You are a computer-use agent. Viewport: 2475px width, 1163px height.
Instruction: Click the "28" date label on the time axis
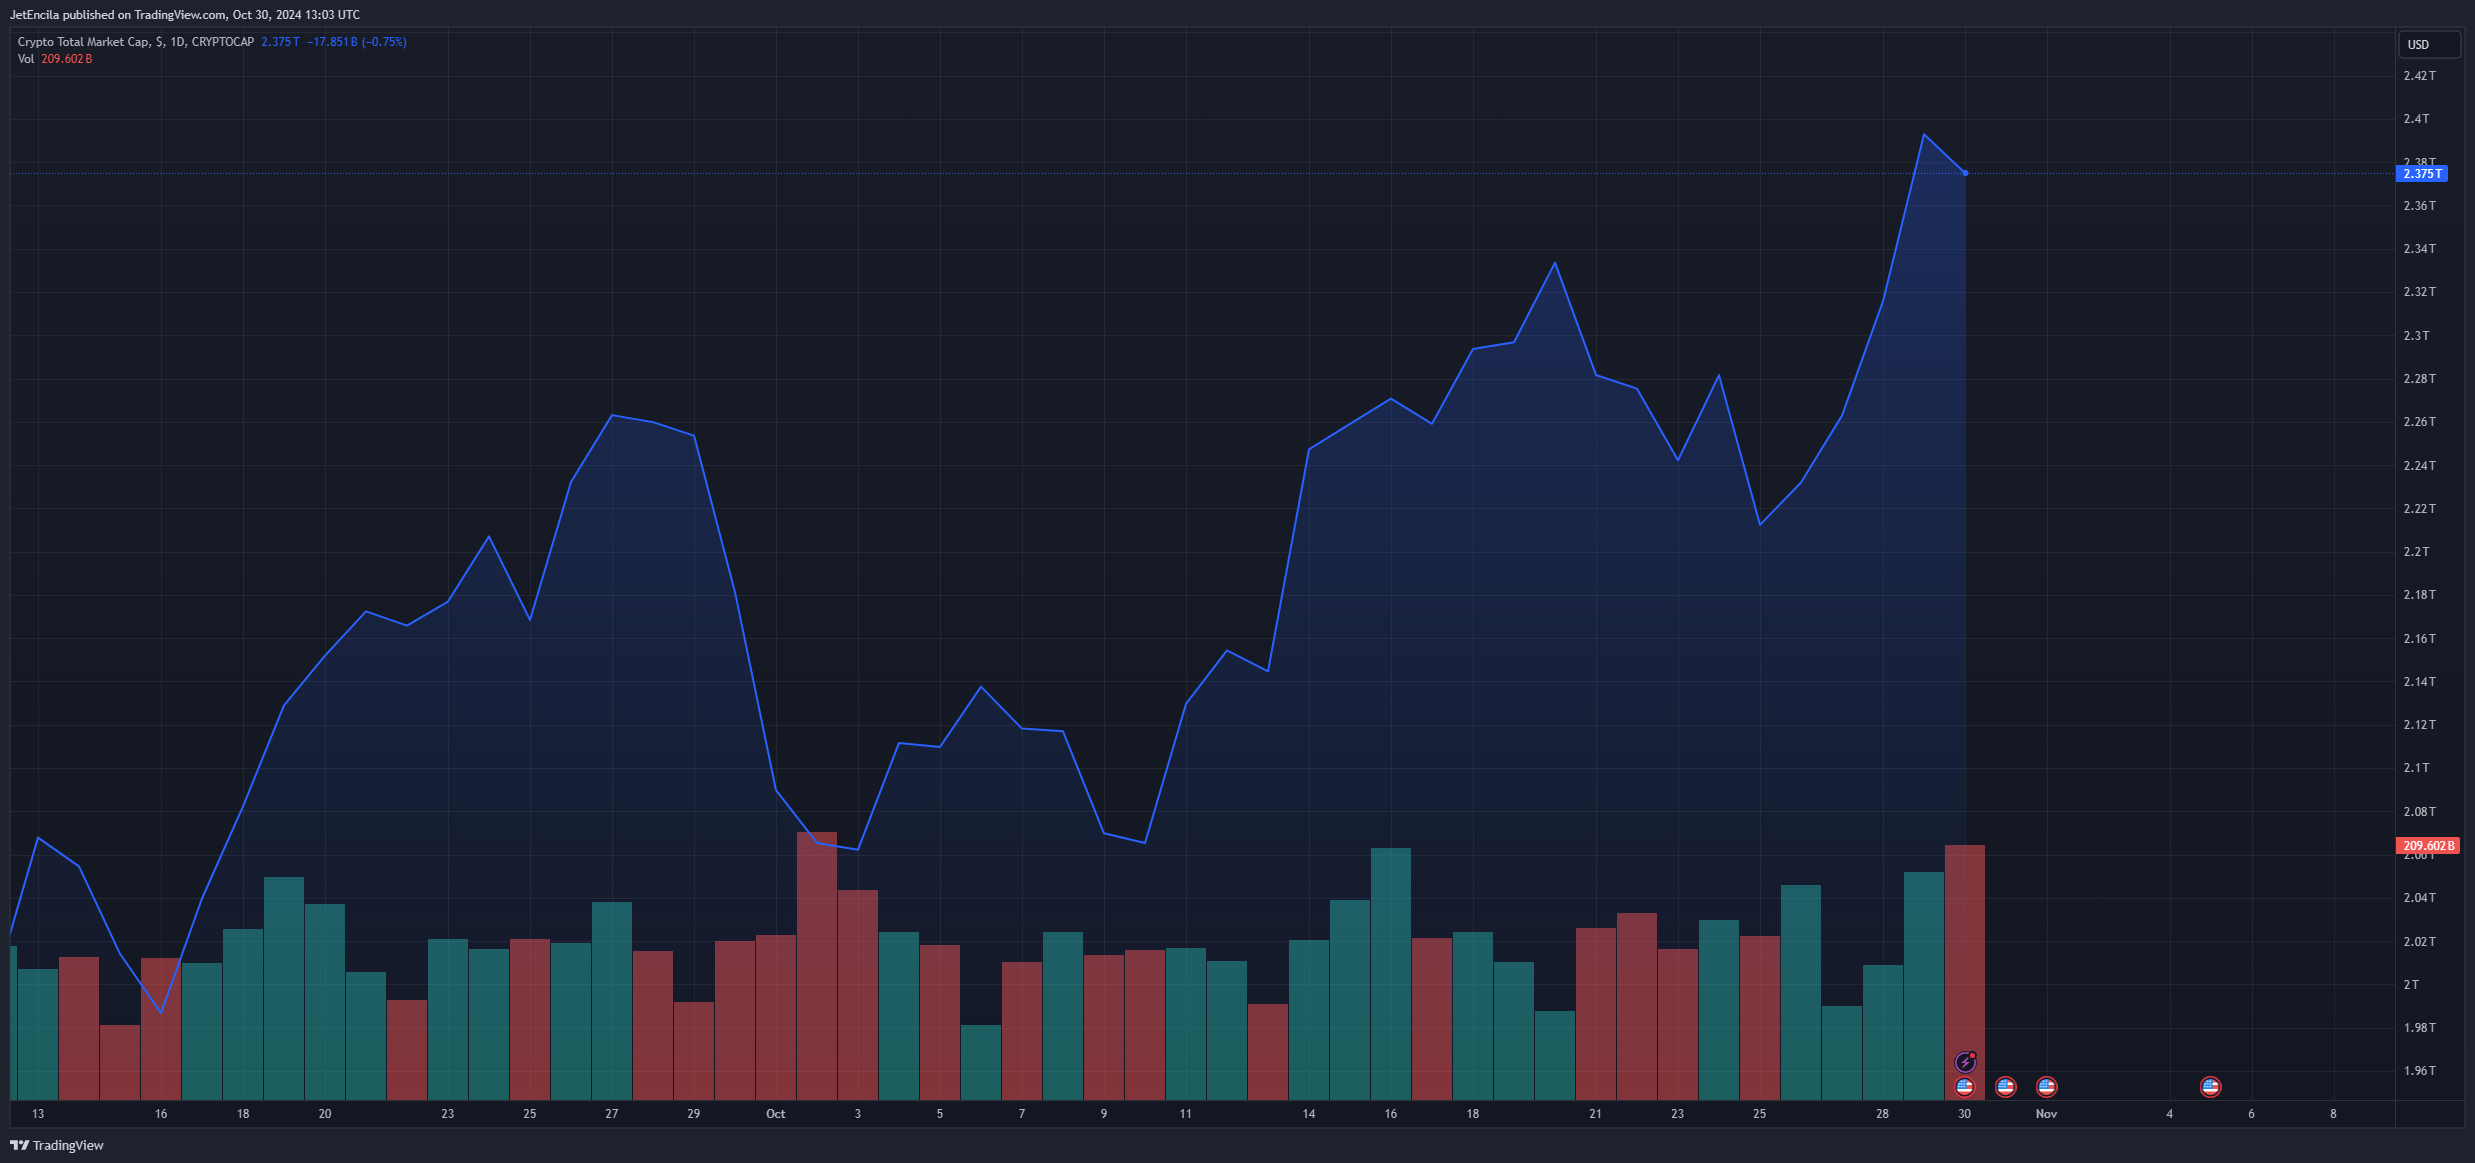click(x=1883, y=1114)
